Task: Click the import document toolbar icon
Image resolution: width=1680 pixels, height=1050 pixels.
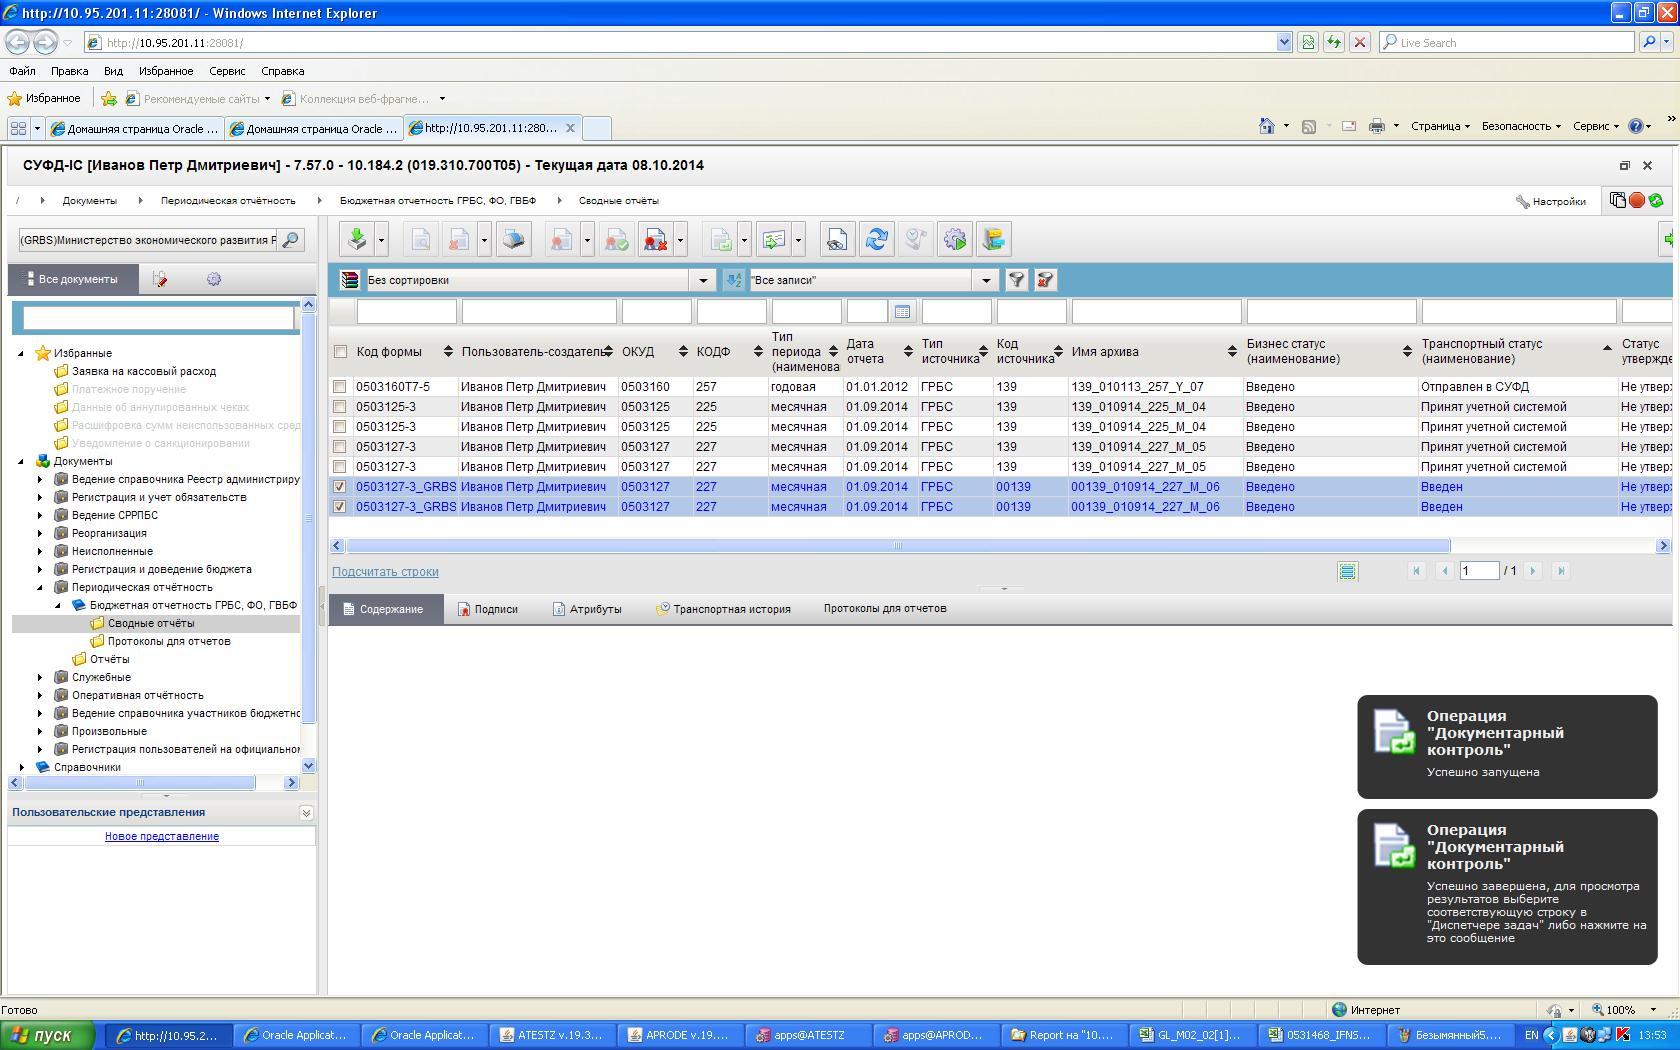Action: [x=357, y=240]
